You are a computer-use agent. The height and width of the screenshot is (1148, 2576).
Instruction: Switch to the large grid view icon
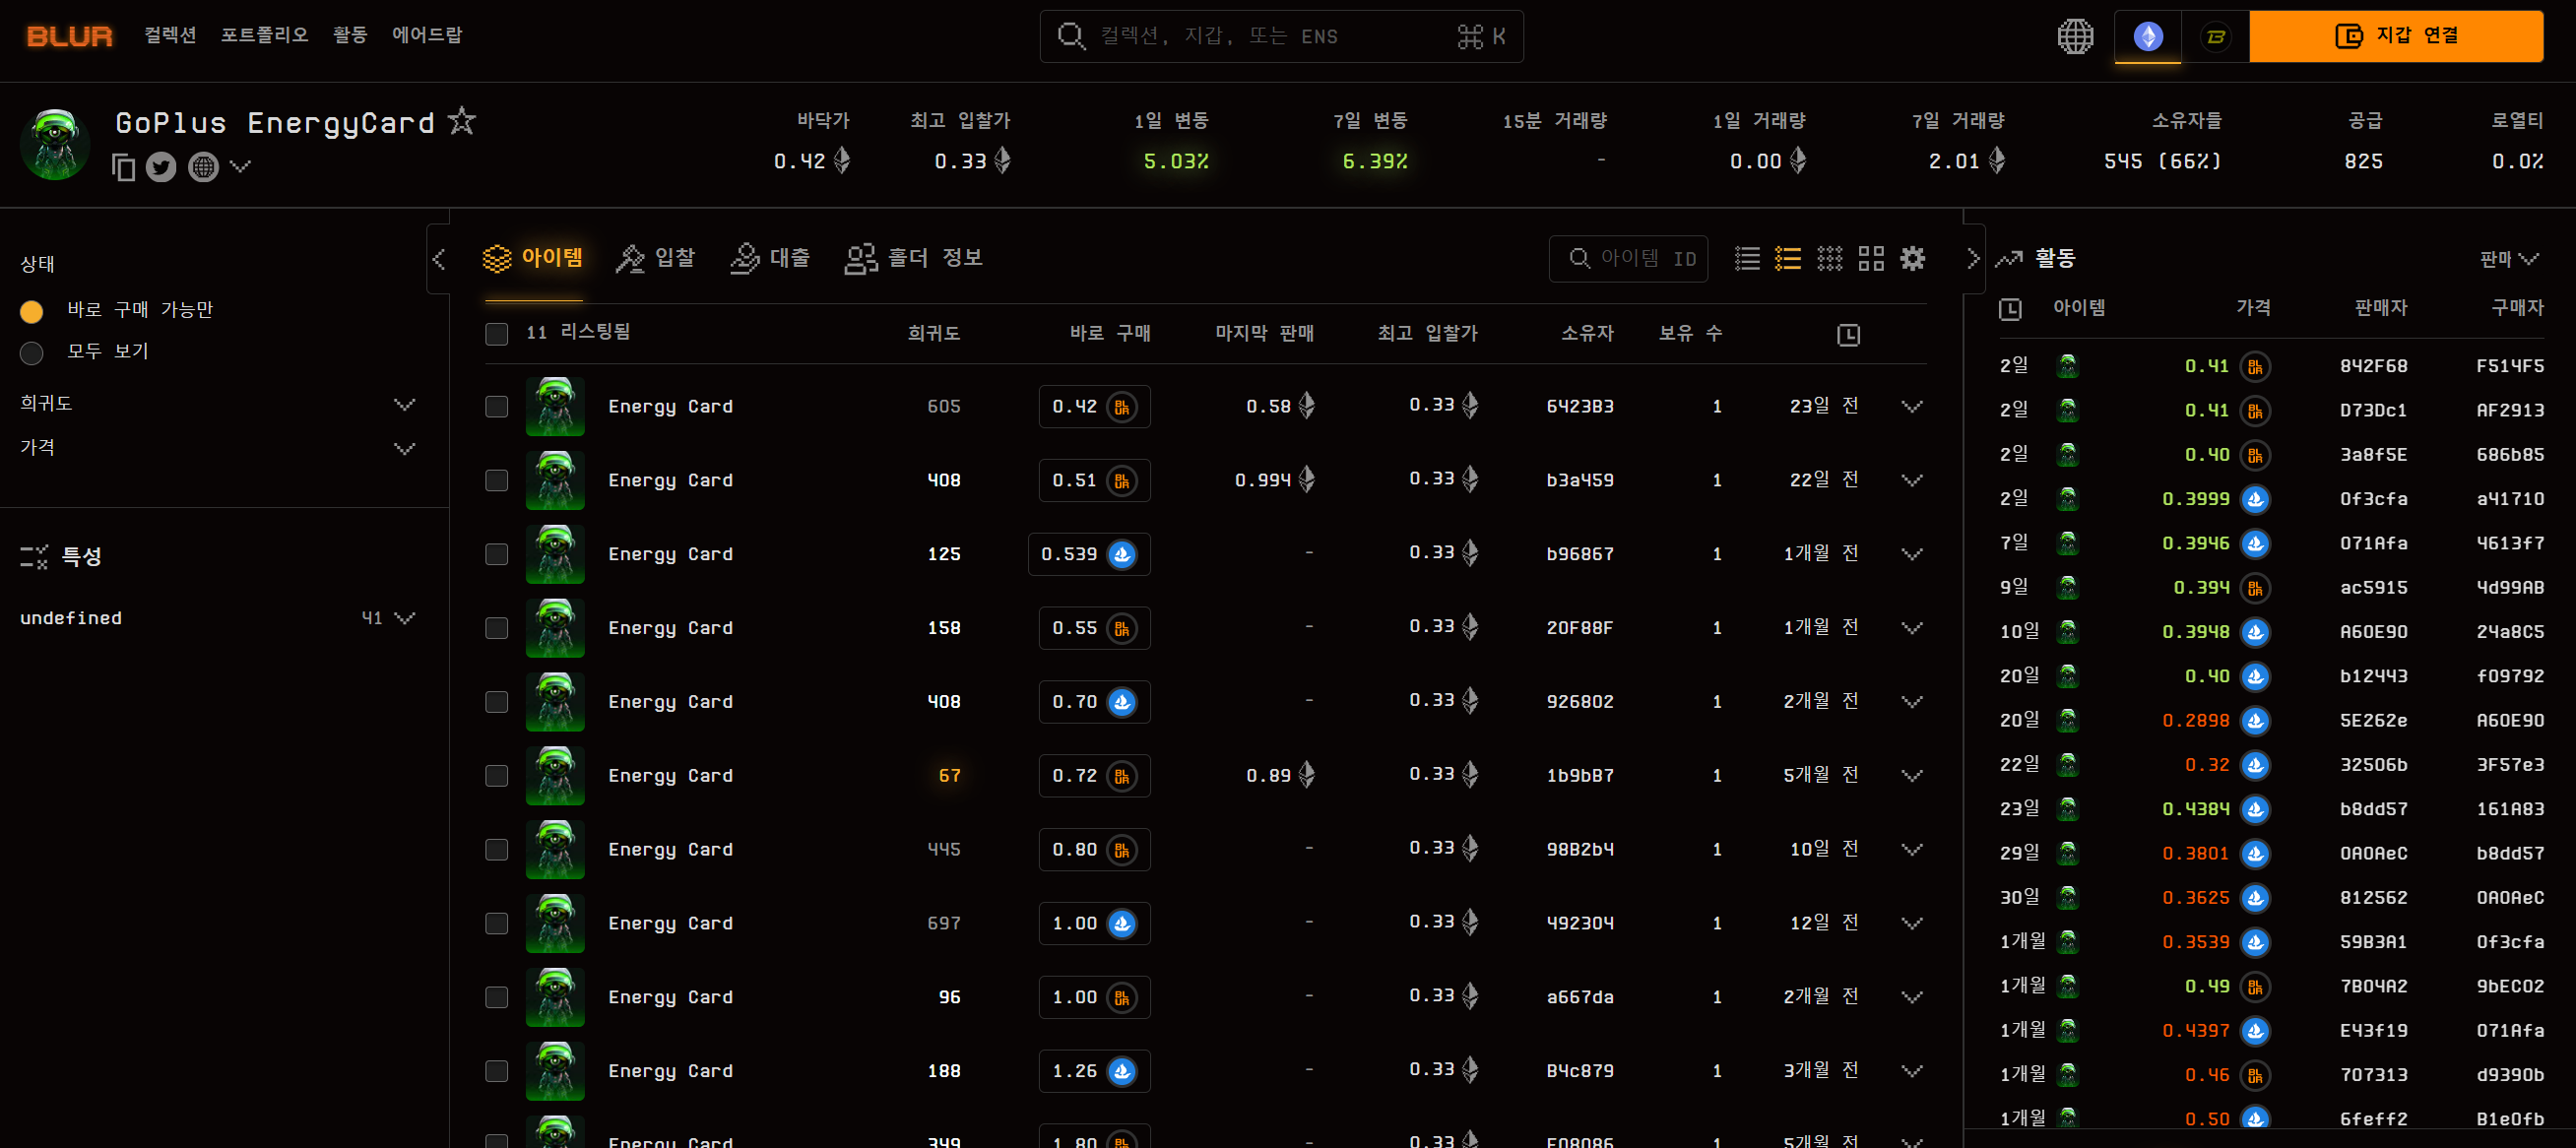coord(1870,259)
